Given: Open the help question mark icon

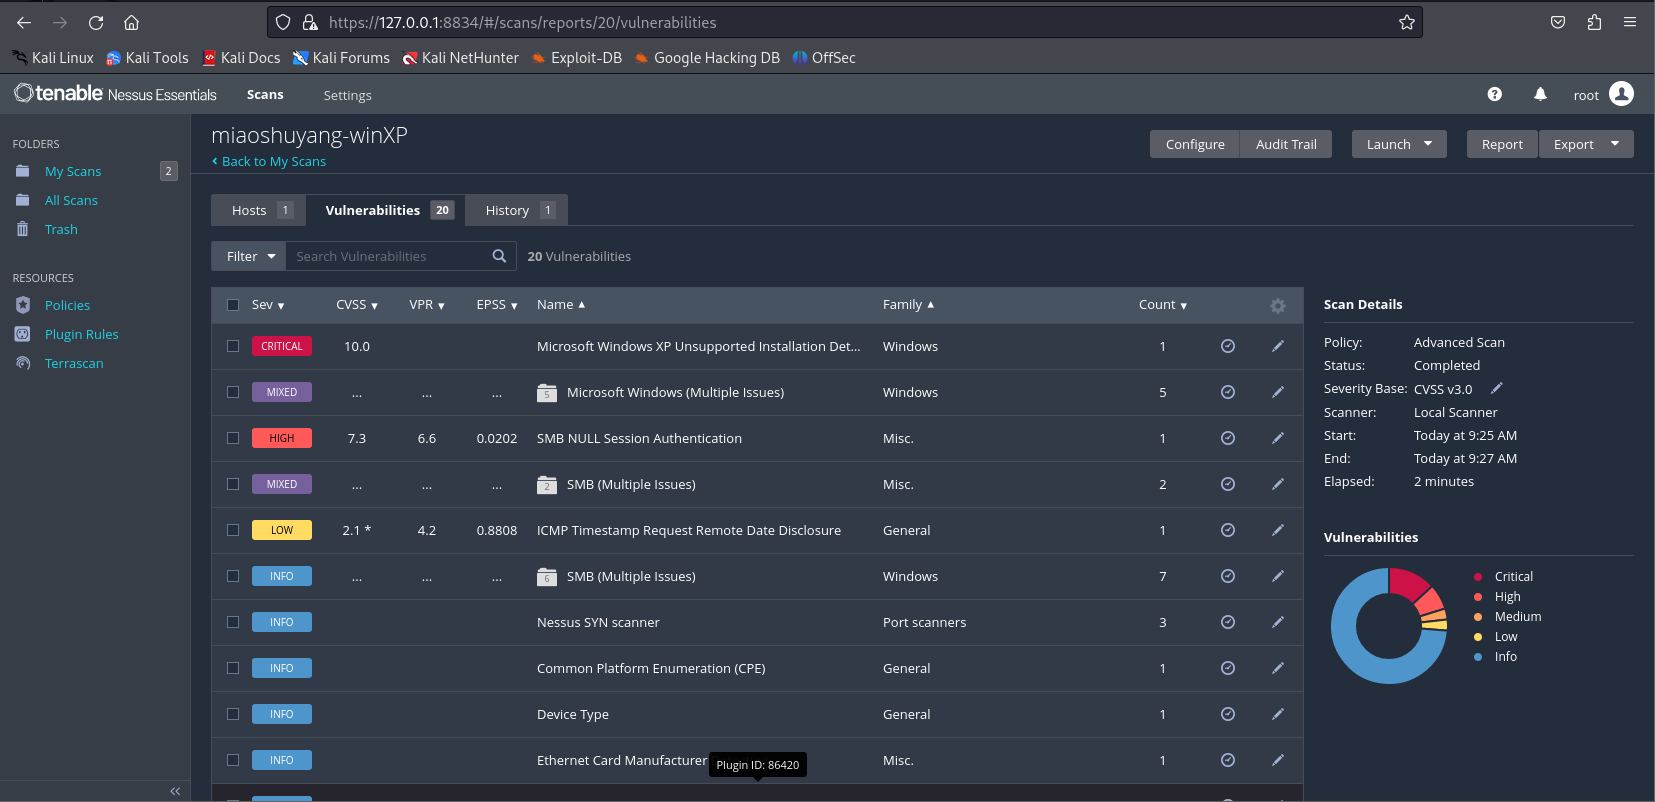Looking at the screenshot, I should click(1494, 94).
